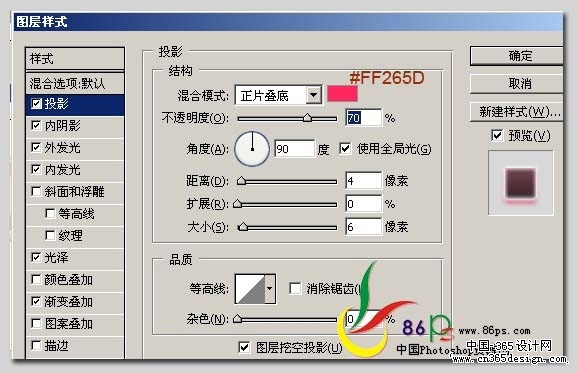
Task: Click the opacity value field showing 70
Action: point(364,118)
